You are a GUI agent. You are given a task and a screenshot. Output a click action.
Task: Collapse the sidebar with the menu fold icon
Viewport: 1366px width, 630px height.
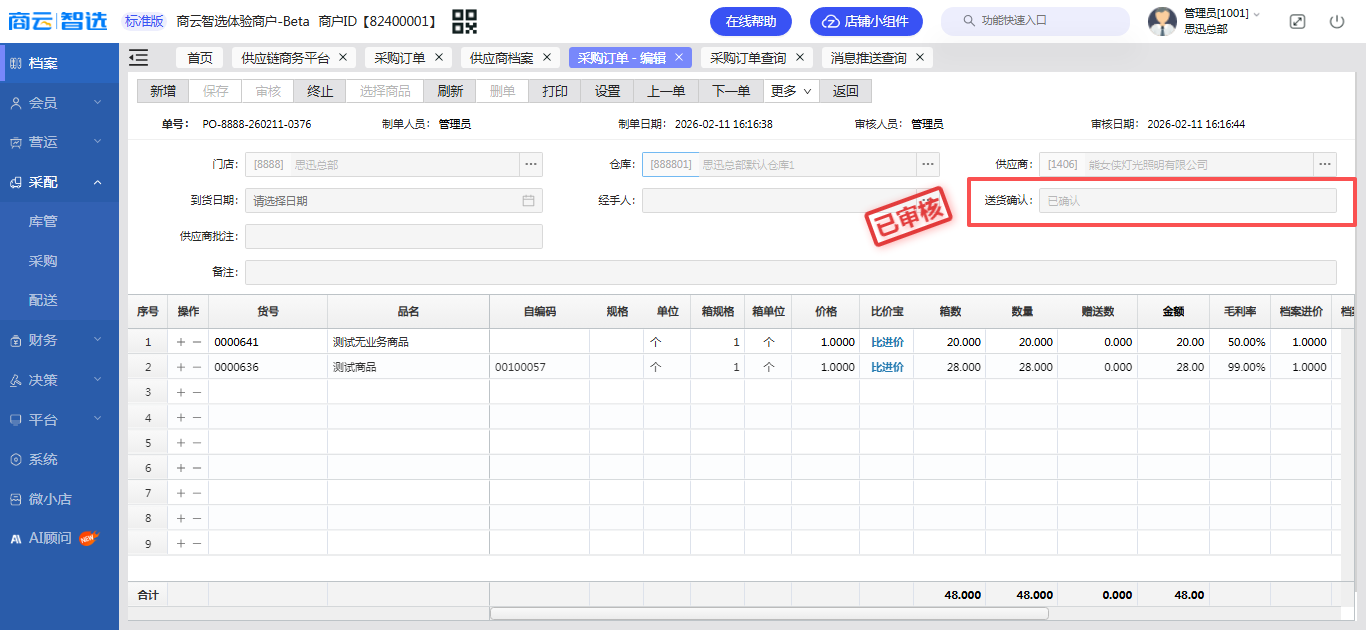pyautogui.click(x=139, y=58)
